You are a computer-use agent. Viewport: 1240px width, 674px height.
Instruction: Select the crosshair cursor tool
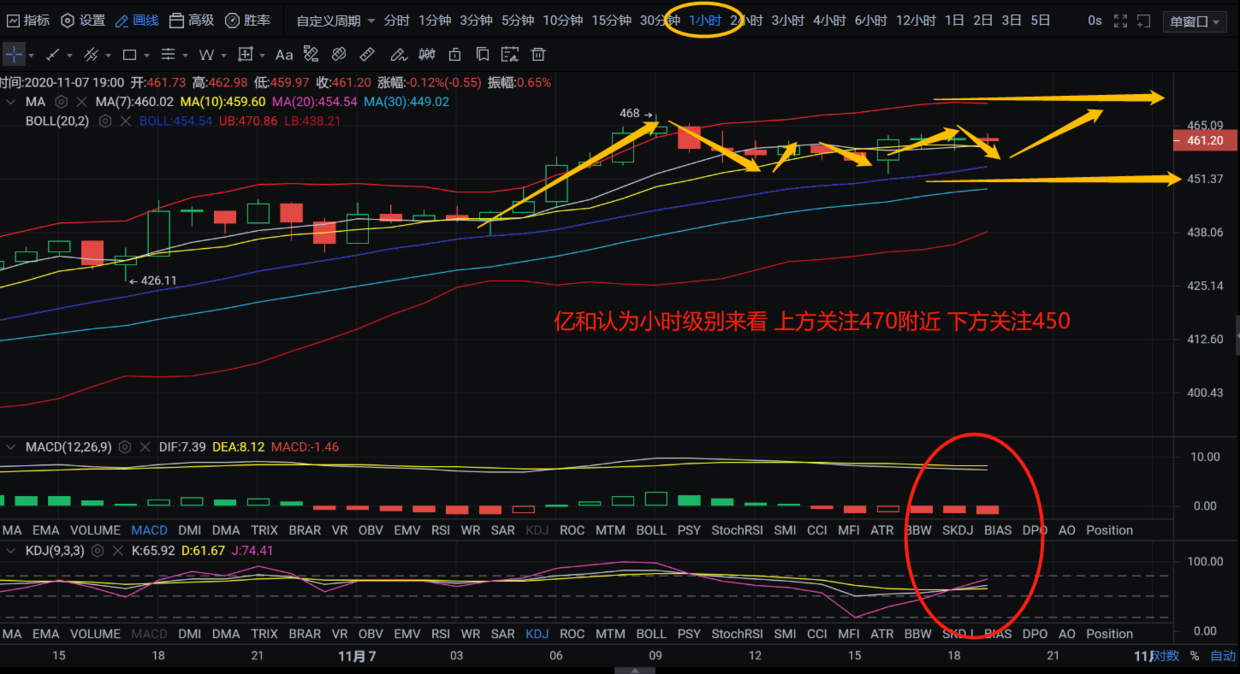[14, 54]
